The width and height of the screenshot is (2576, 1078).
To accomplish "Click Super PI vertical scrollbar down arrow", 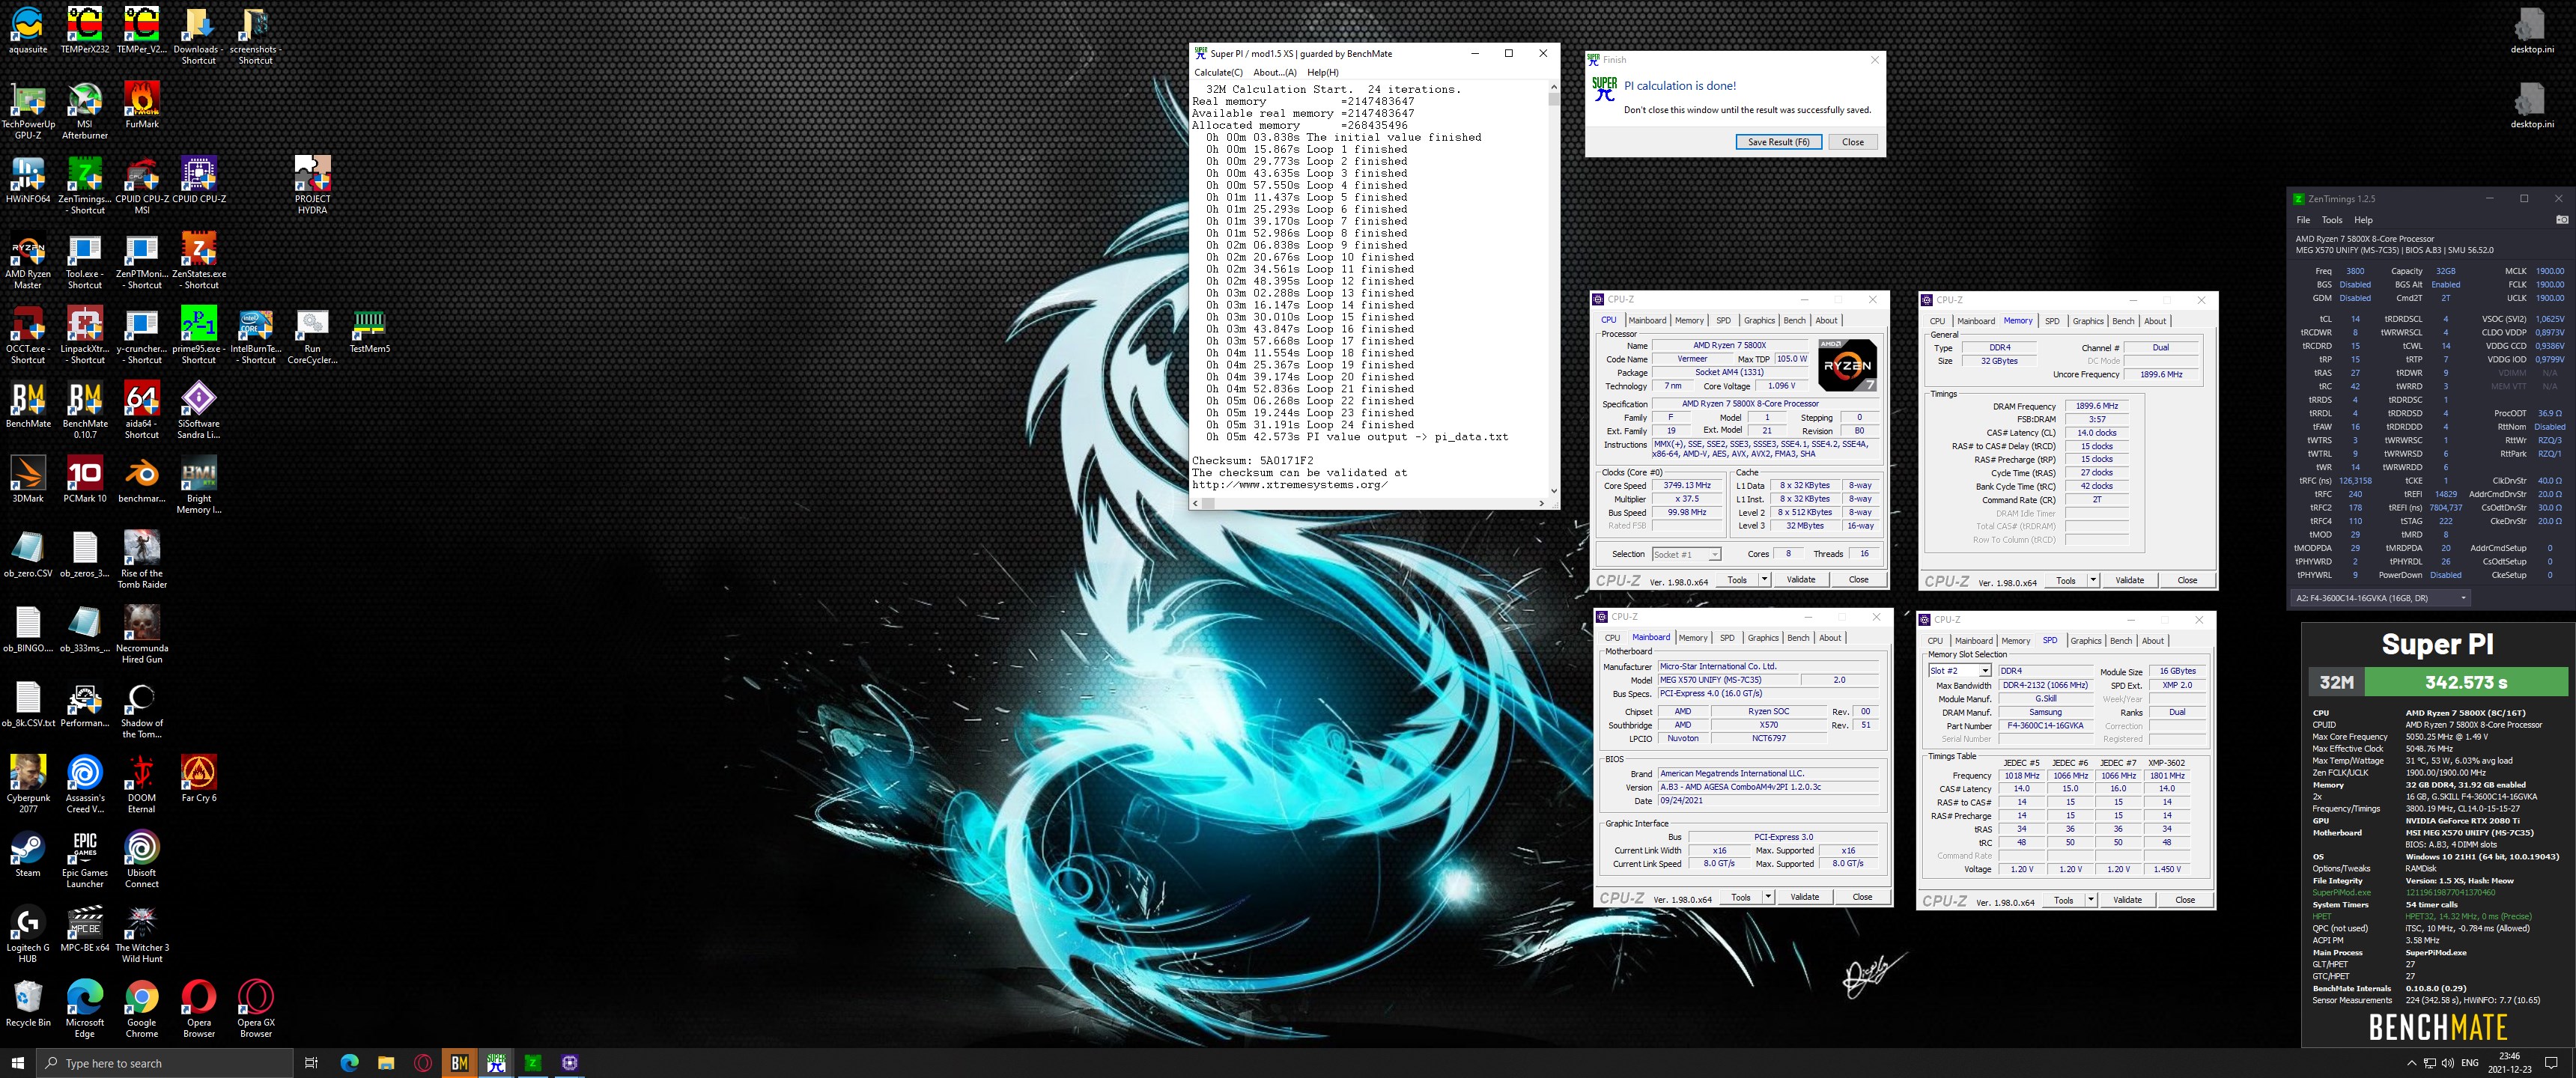I will [1553, 491].
